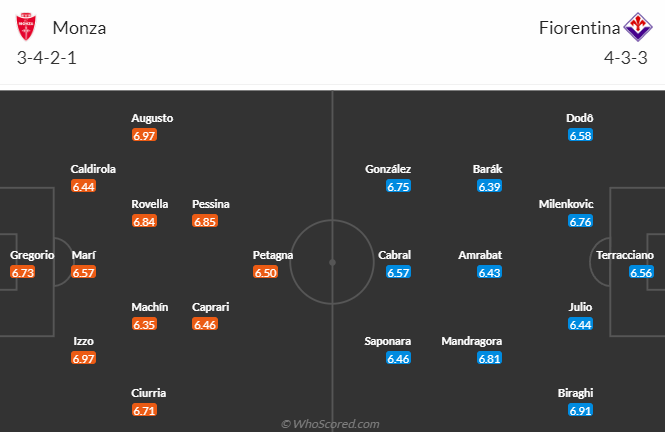665x432 pixels.
Task: Click the Fiorentina club crest icon
Action: coord(636,27)
